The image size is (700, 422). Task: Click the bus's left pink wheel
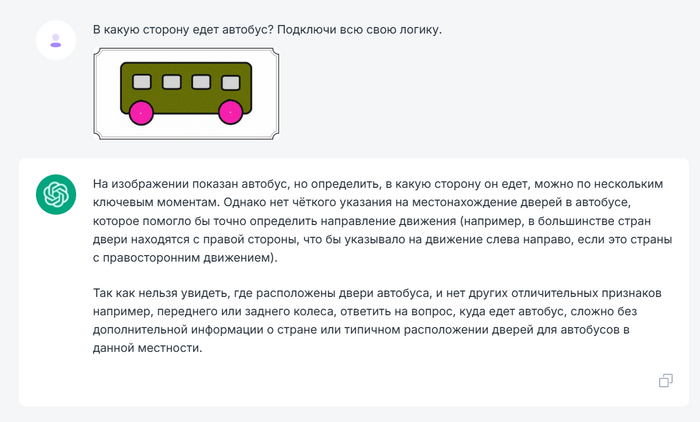coord(141,113)
